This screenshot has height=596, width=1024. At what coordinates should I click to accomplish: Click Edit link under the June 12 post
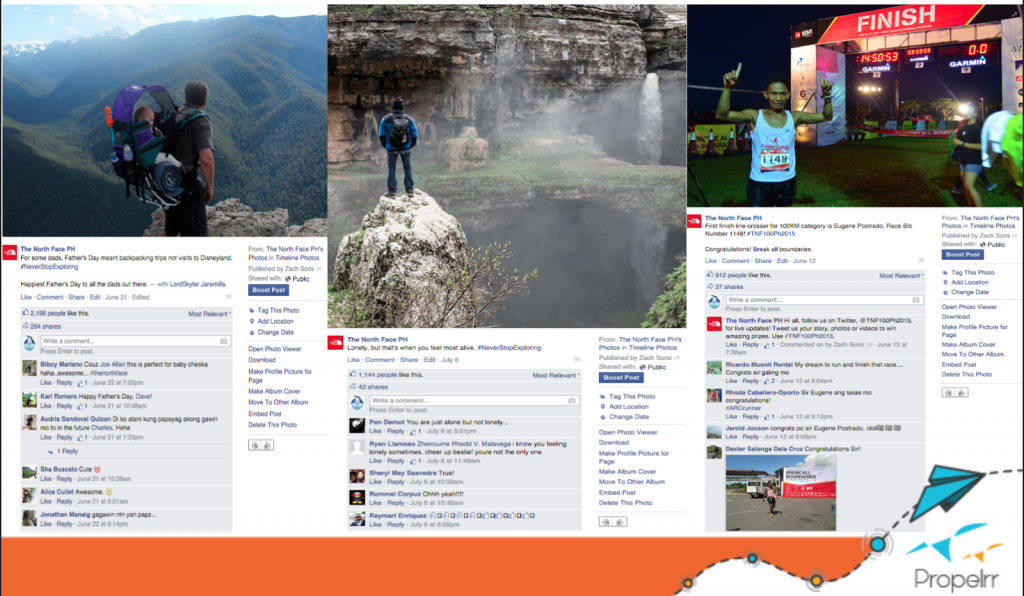tap(782, 260)
